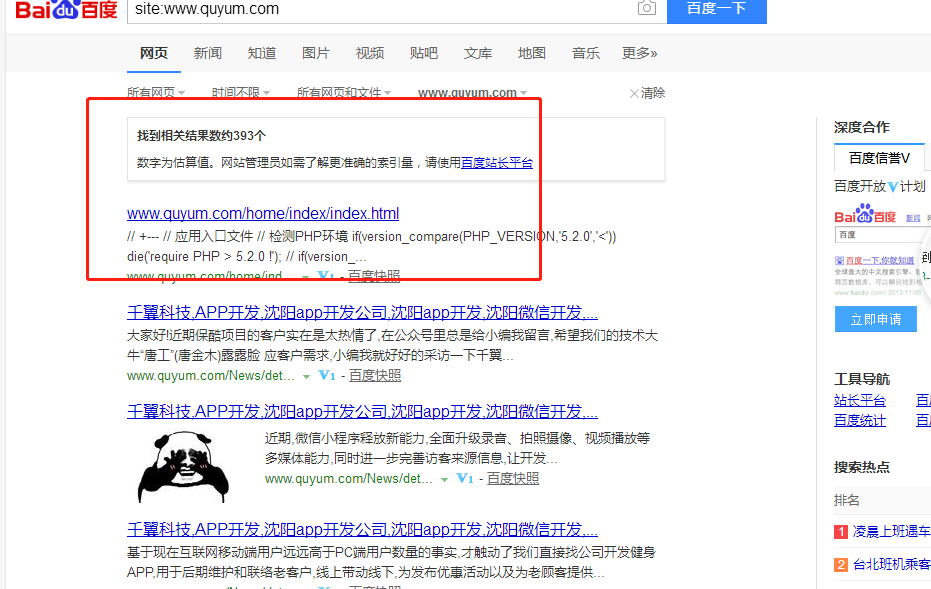Open the 图片 tab

pos(316,53)
